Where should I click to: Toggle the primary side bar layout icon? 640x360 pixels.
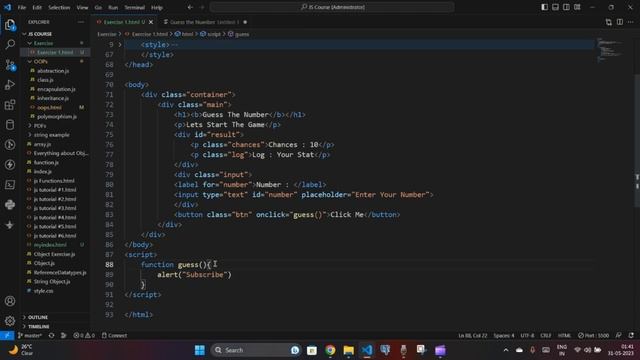(544, 7)
